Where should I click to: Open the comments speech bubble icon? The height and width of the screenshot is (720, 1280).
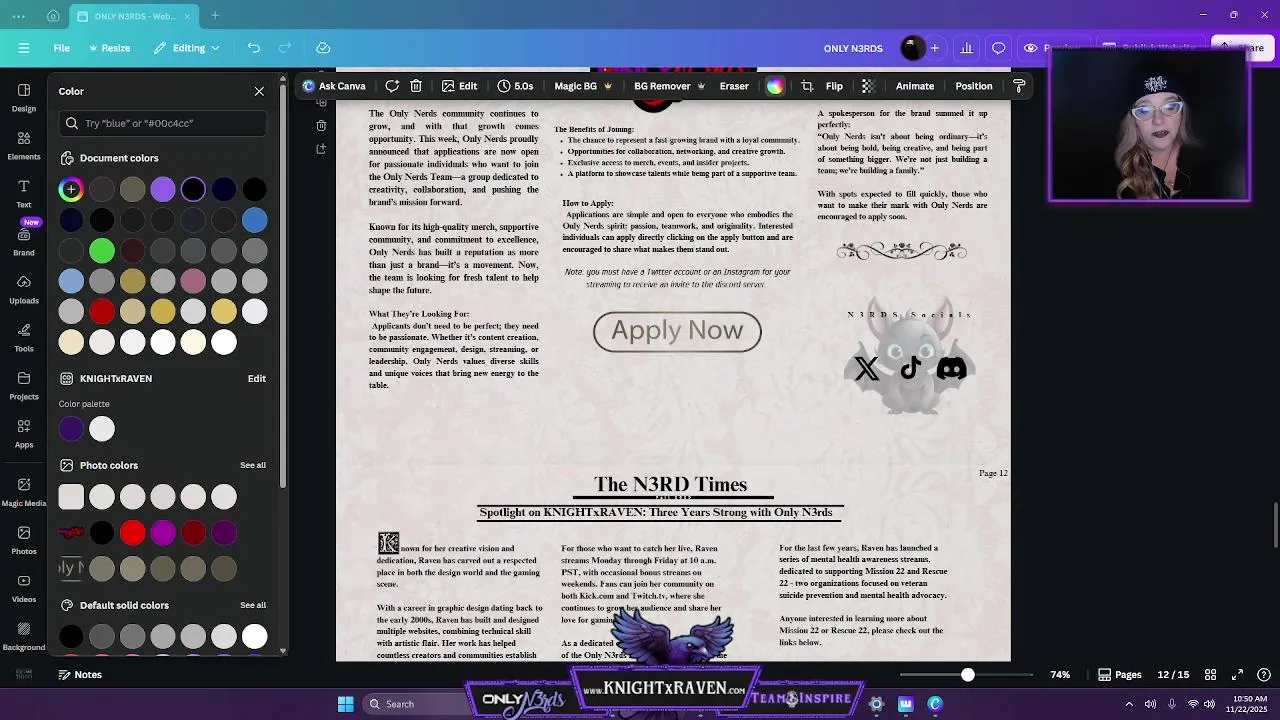coord(998,48)
